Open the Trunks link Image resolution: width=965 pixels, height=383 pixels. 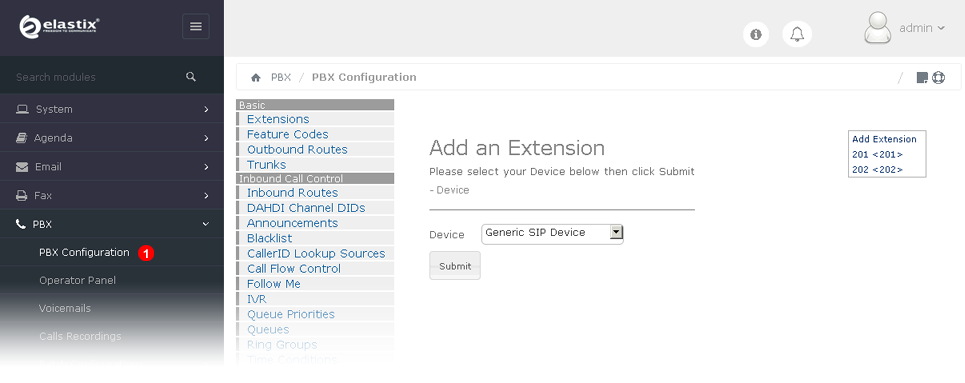(x=266, y=164)
